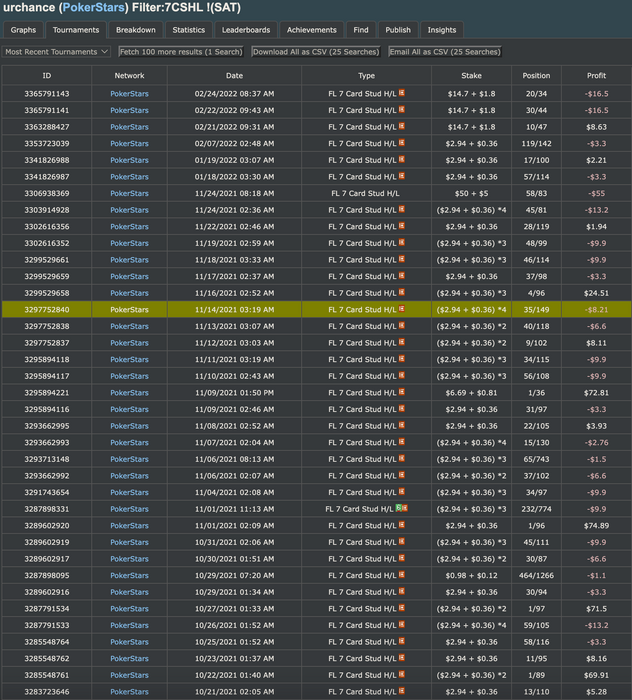Switch to the Achievements tab

point(312,30)
